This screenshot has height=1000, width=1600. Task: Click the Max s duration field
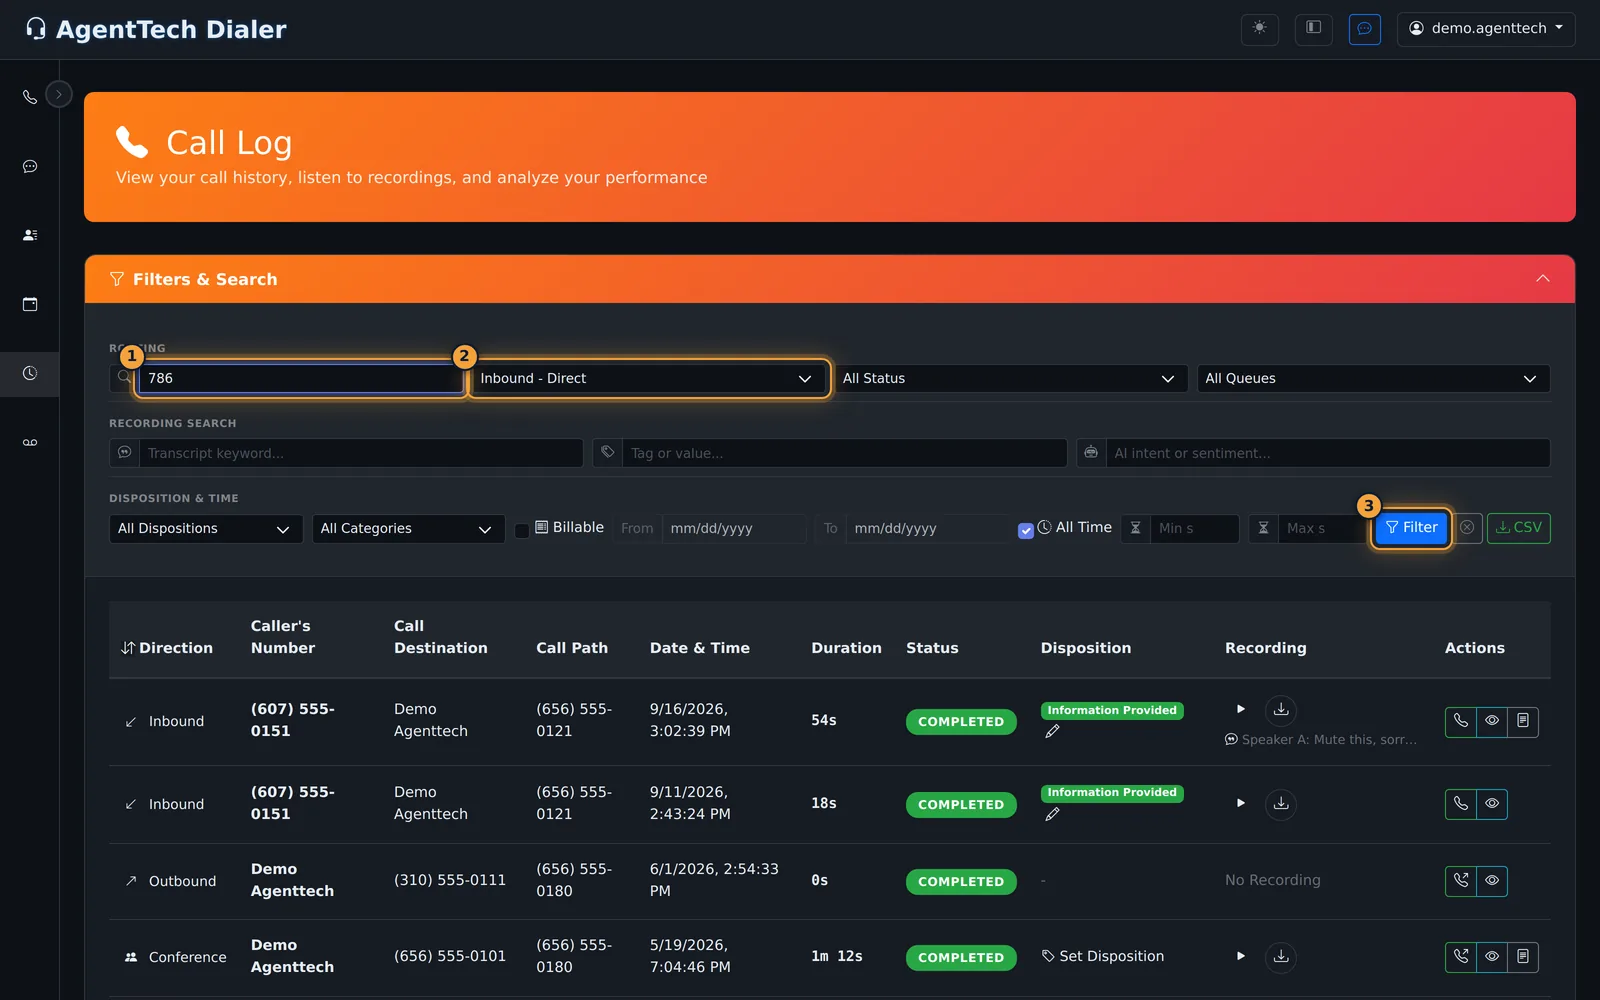point(1321,529)
